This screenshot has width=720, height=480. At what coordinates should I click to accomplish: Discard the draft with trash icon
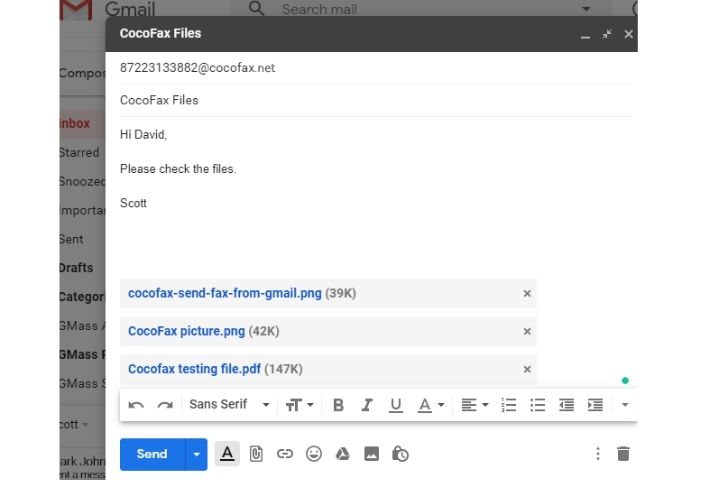point(623,454)
